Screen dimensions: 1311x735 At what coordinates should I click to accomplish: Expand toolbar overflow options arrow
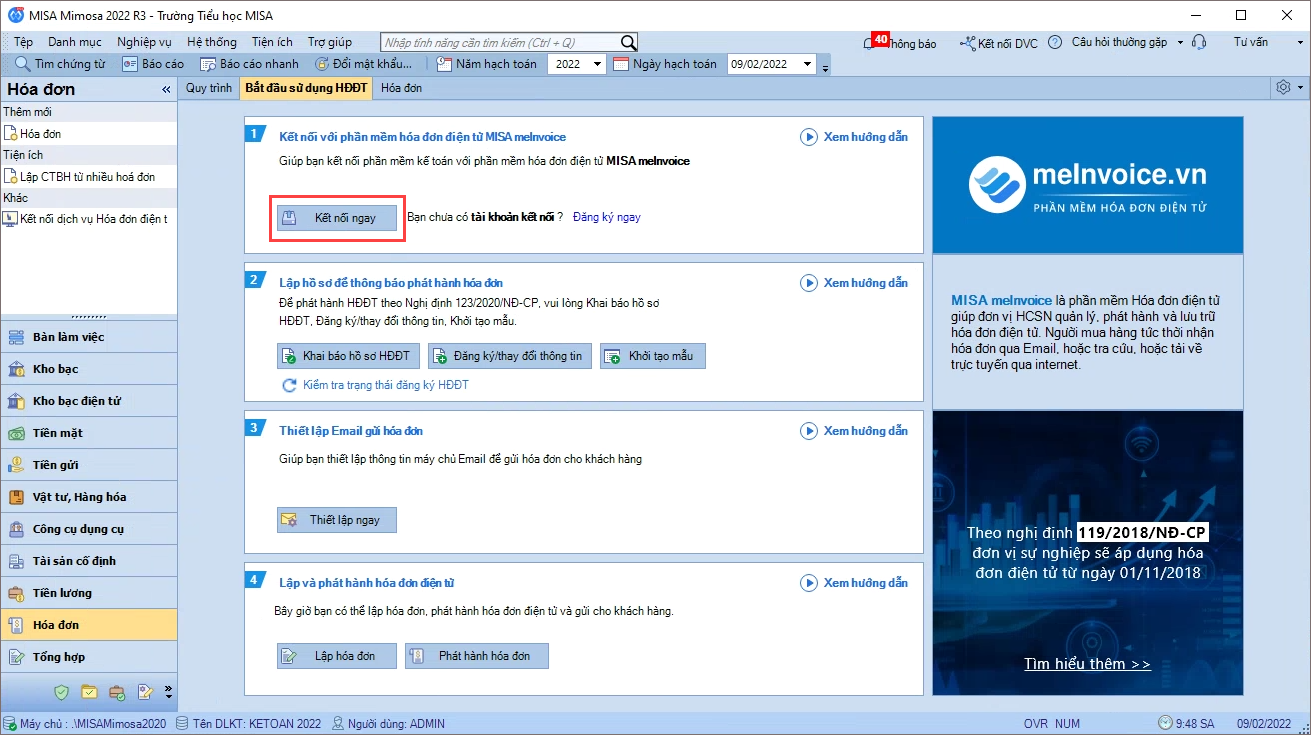click(825, 67)
